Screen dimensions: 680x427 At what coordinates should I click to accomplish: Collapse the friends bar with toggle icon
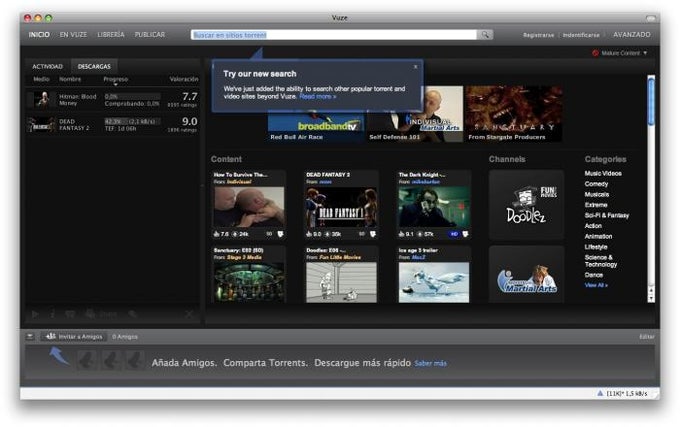click(x=30, y=336)
